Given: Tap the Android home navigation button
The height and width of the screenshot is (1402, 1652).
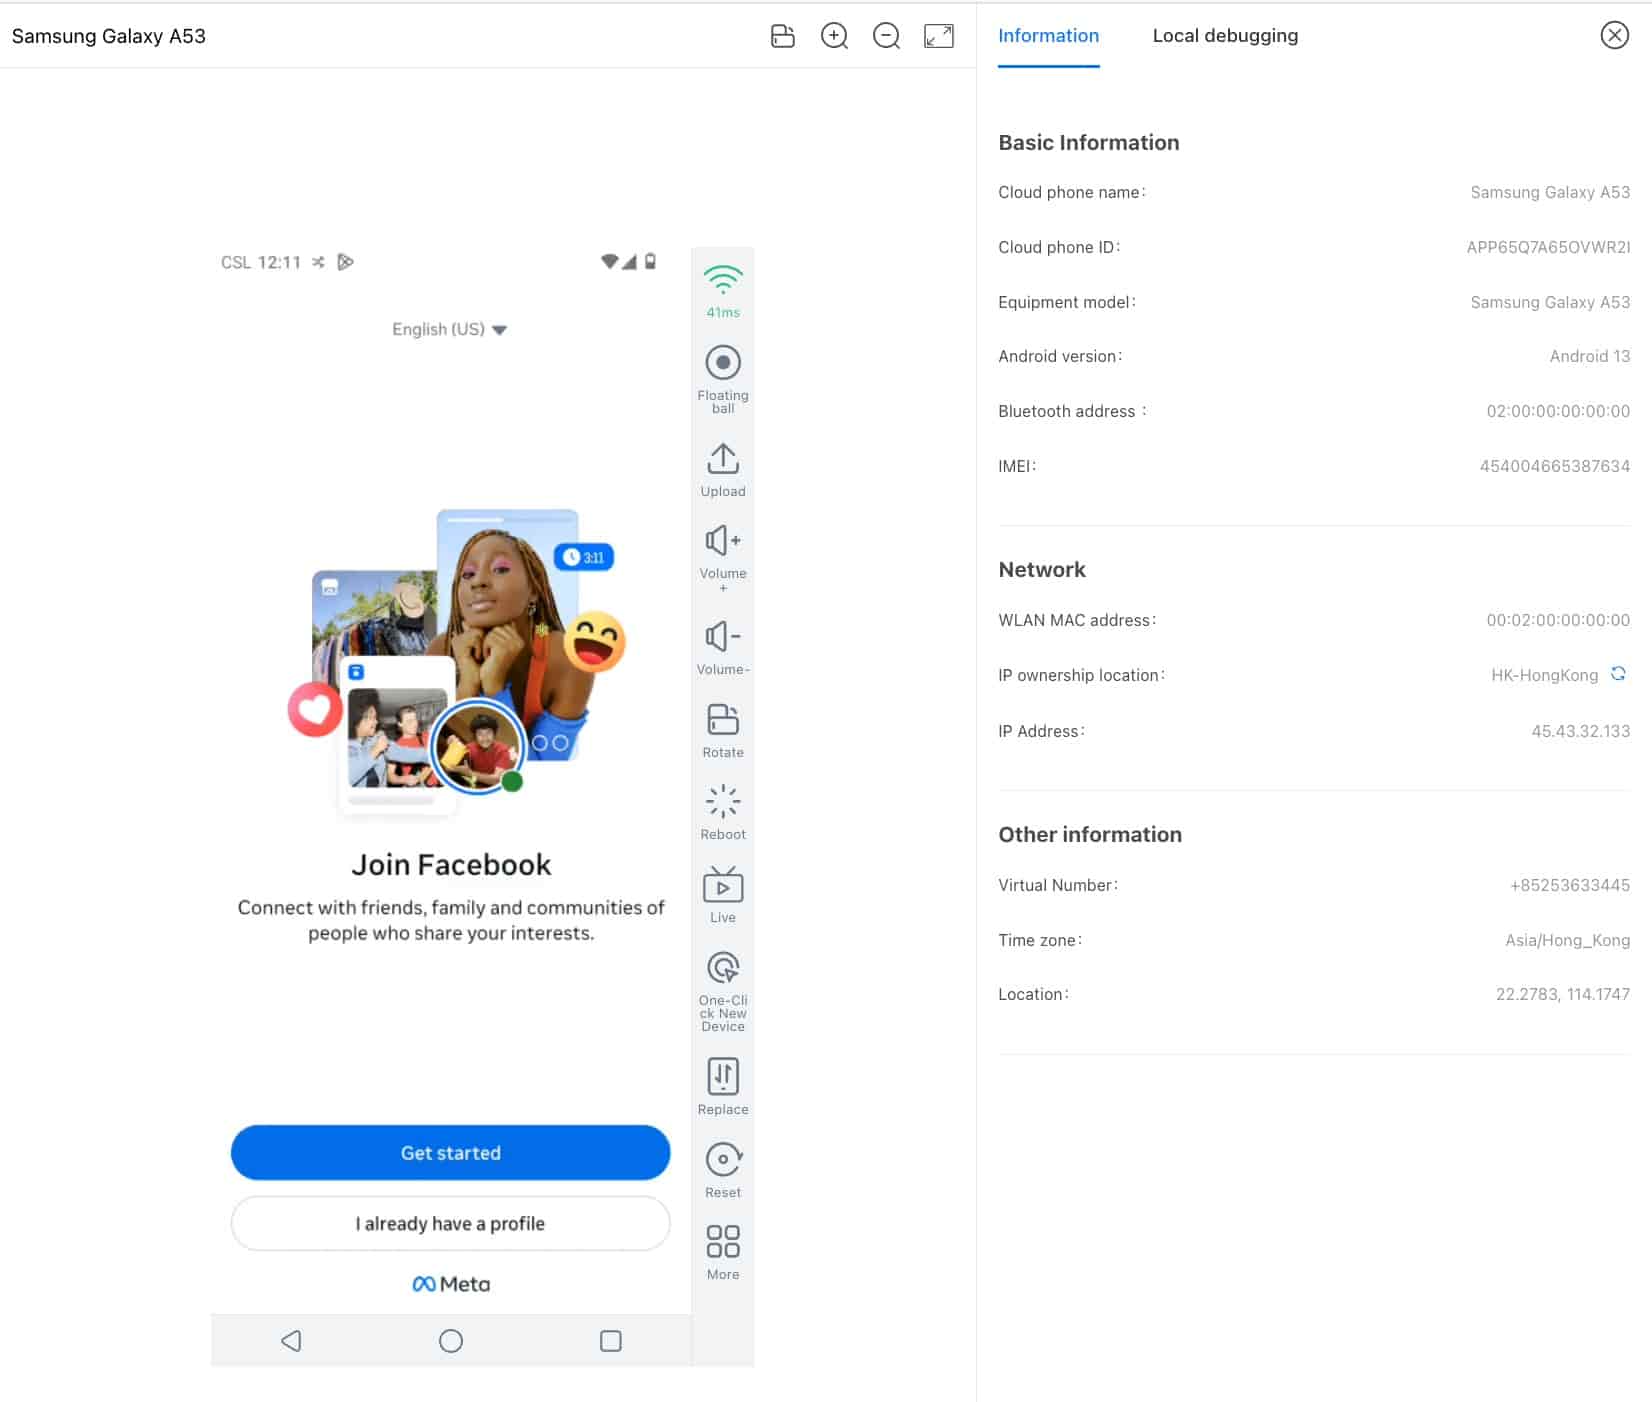Looking at the screenshot, I should point(451,1340).
